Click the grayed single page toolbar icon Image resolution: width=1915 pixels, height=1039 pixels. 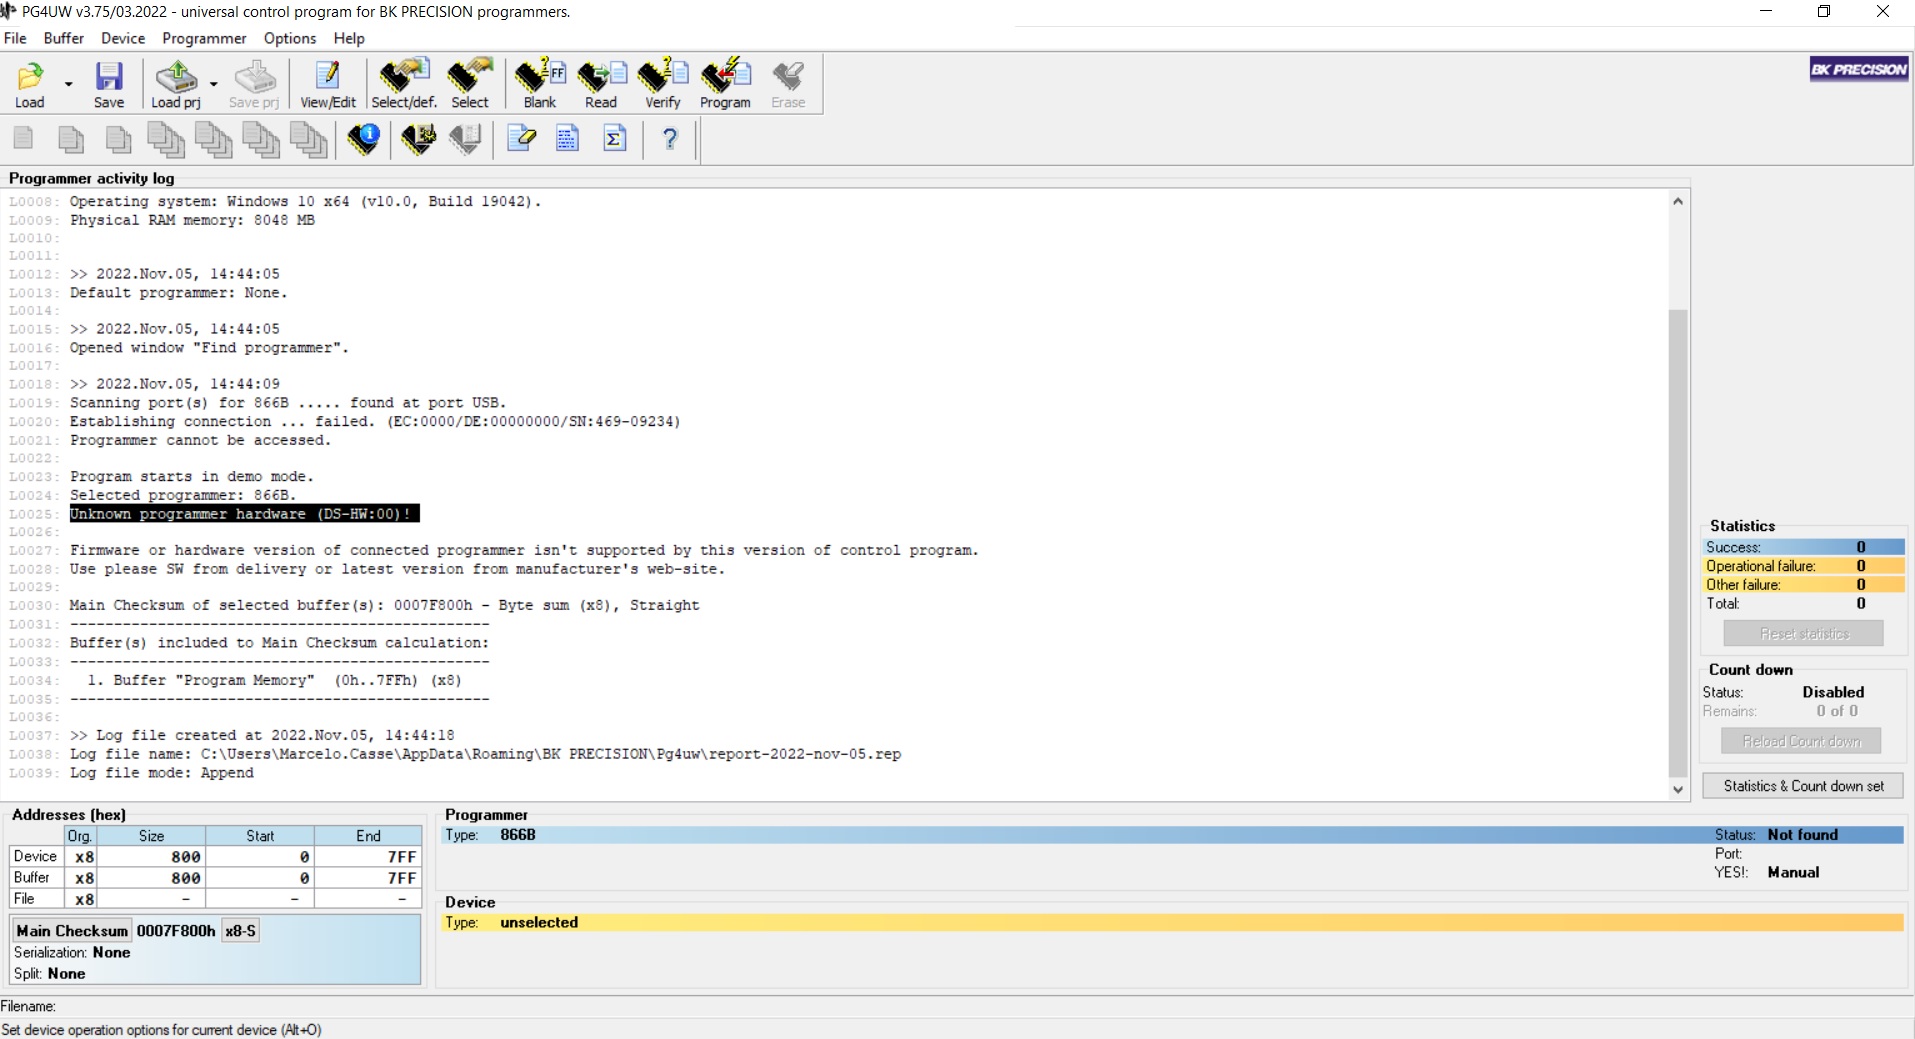pos(24,139)
